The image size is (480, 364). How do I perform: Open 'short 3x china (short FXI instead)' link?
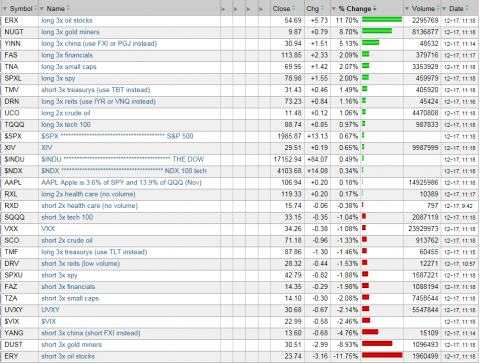tap(91, 333)
